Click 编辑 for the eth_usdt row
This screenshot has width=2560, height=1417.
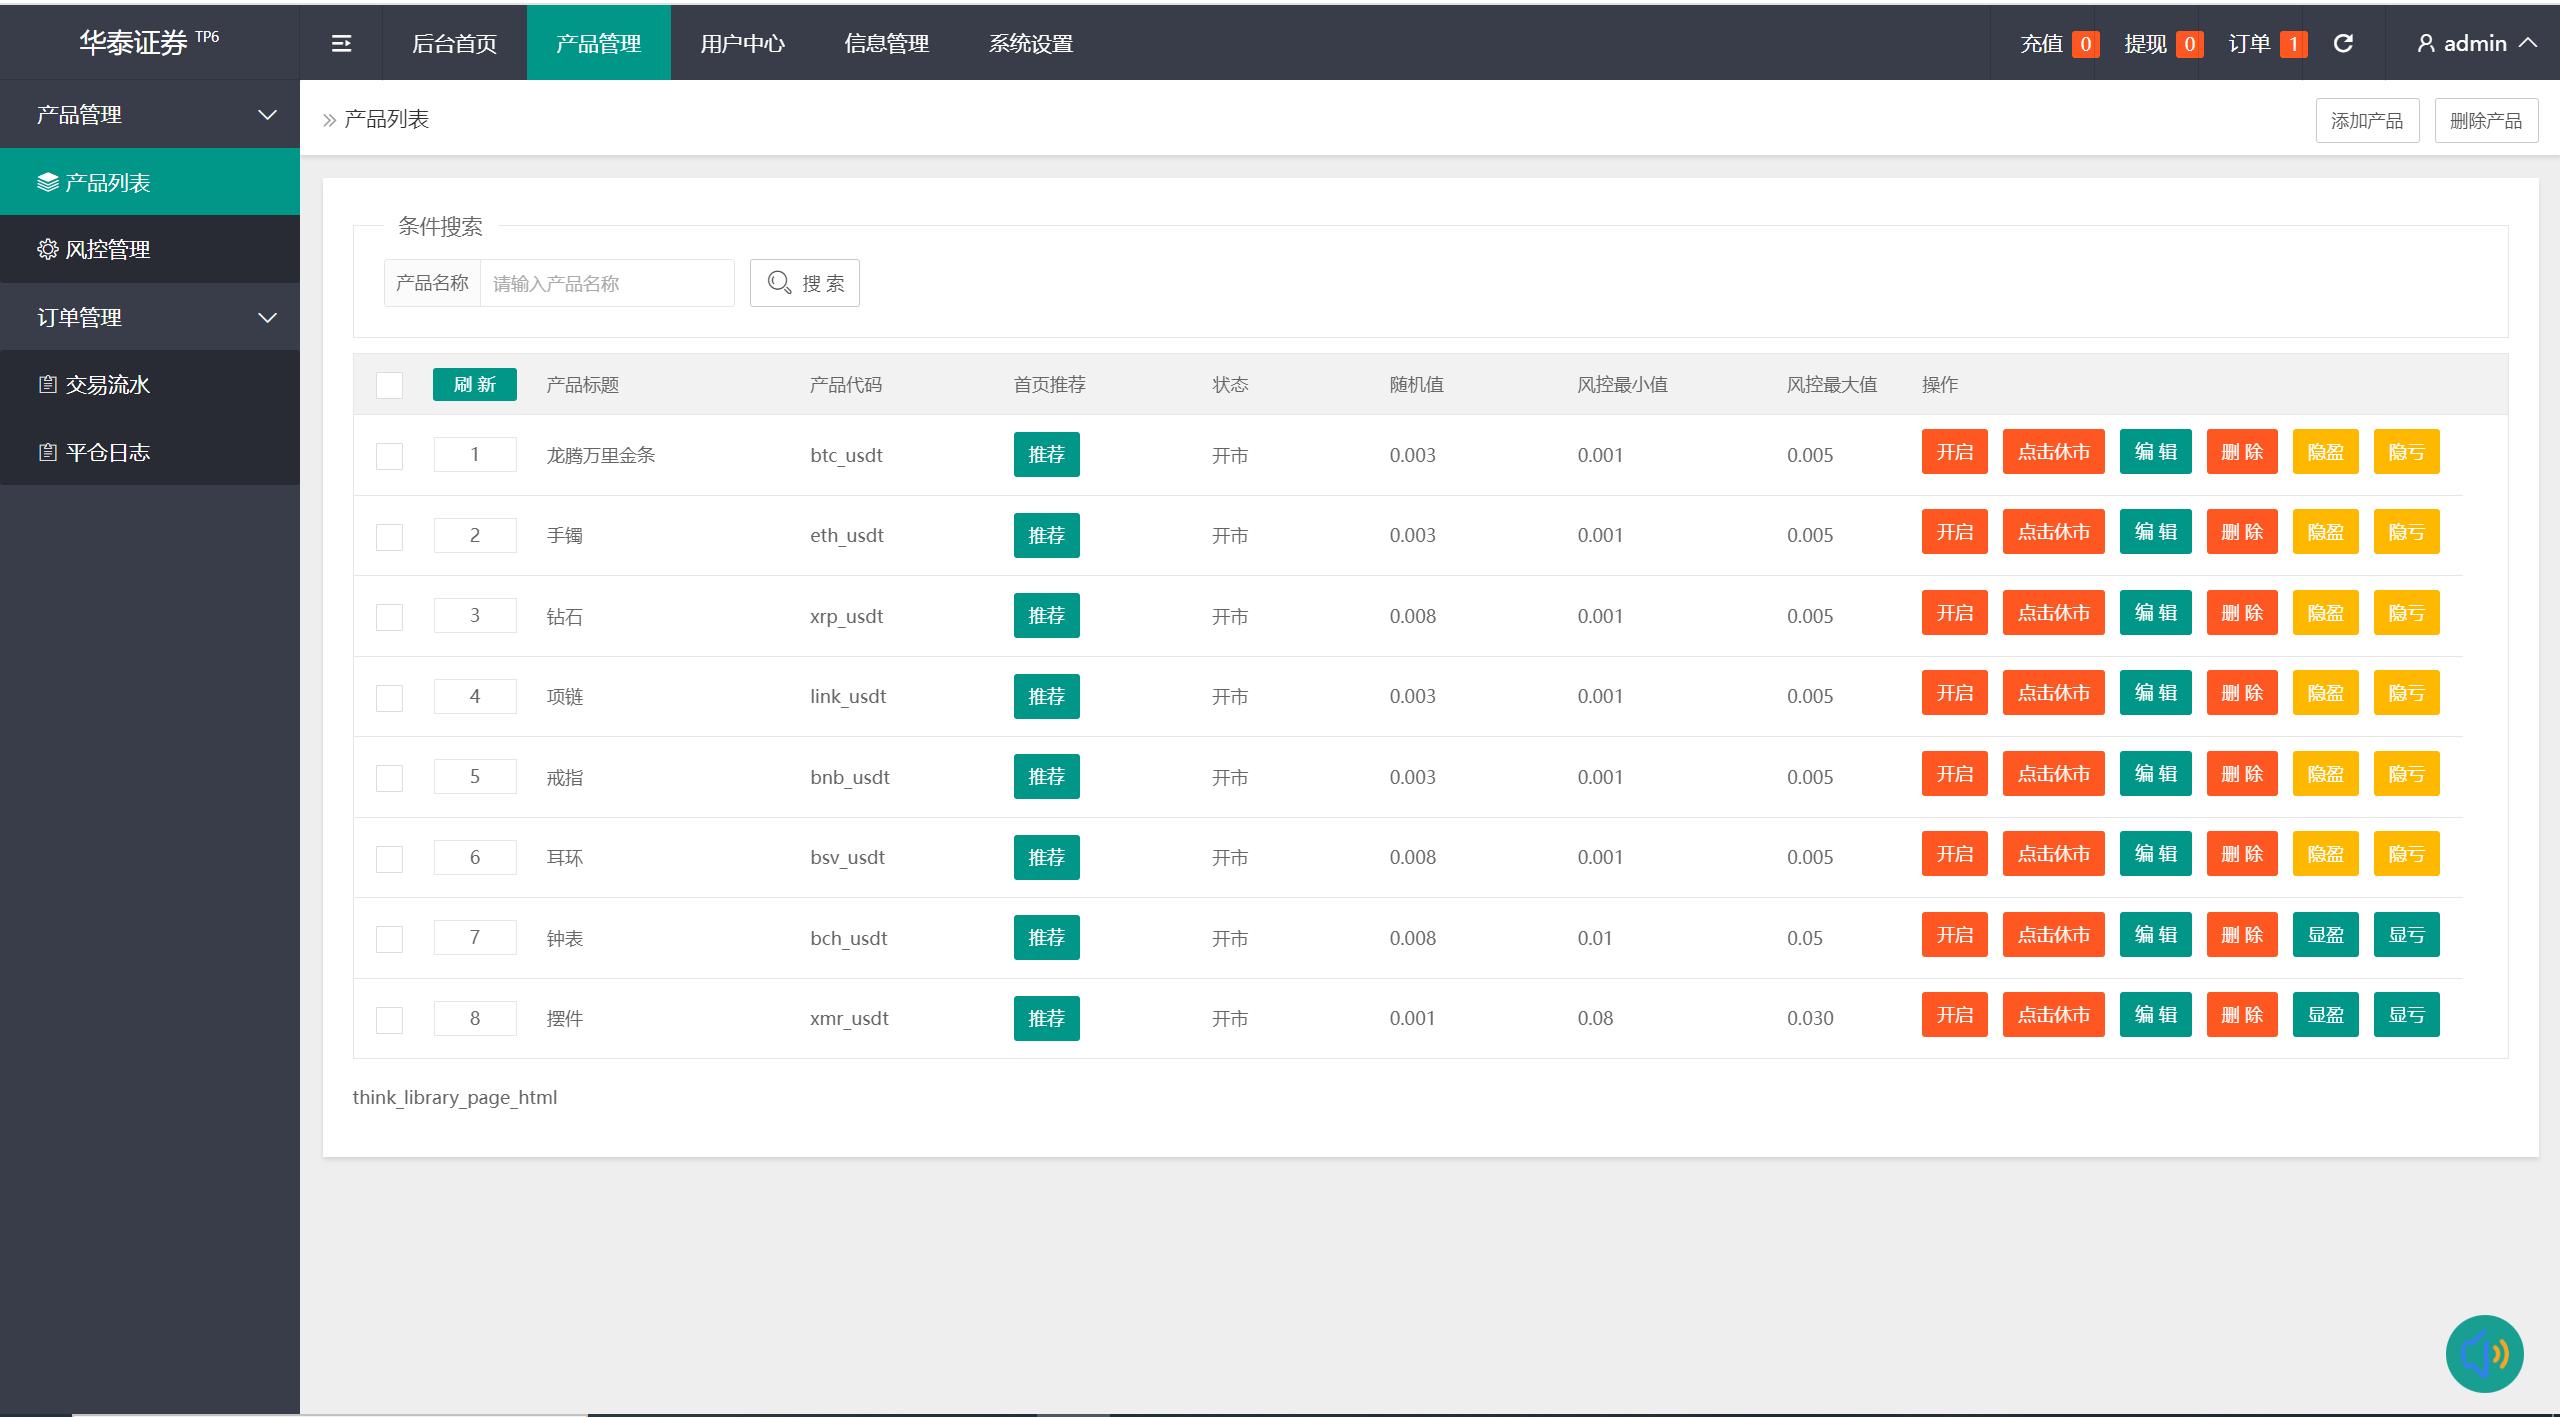coord(2155,532)
